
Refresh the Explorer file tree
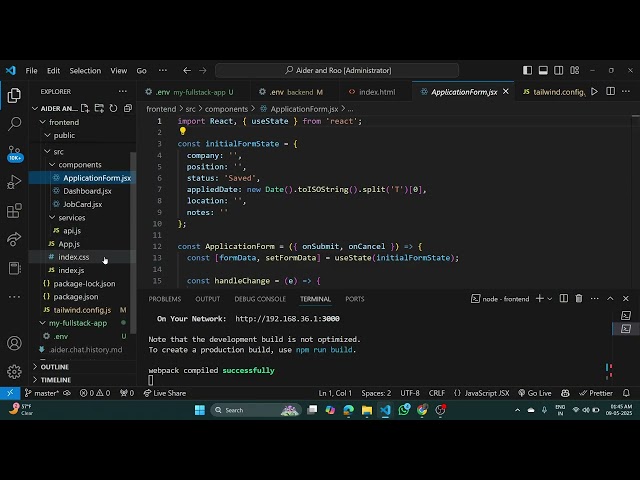113,108
